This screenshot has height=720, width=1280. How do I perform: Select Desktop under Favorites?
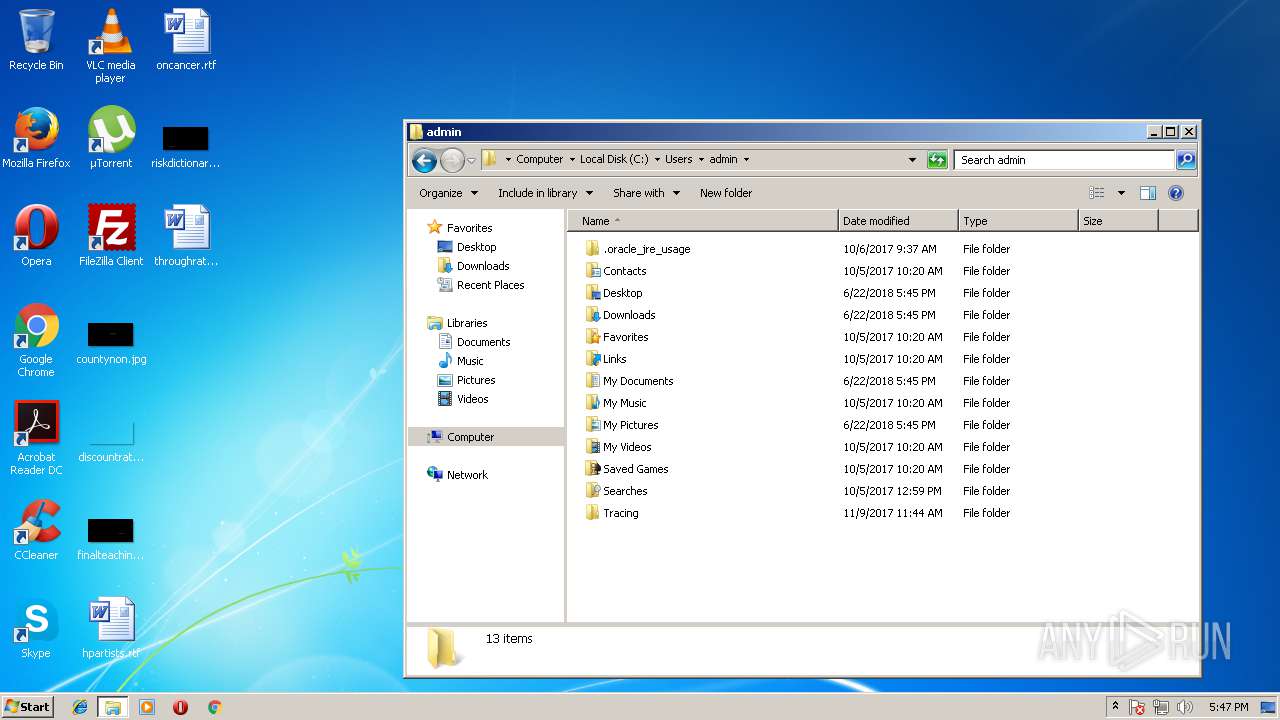tap(476, 247)
